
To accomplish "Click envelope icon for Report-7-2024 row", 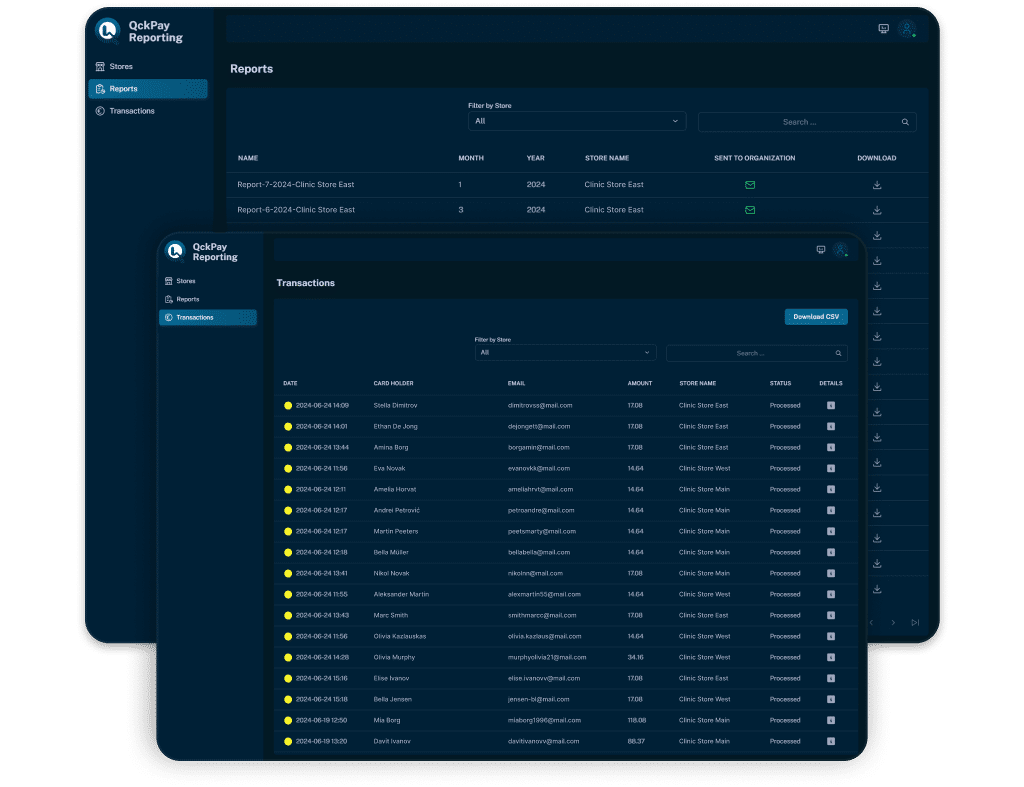I will pyautogui.click(x=750, y=185).
